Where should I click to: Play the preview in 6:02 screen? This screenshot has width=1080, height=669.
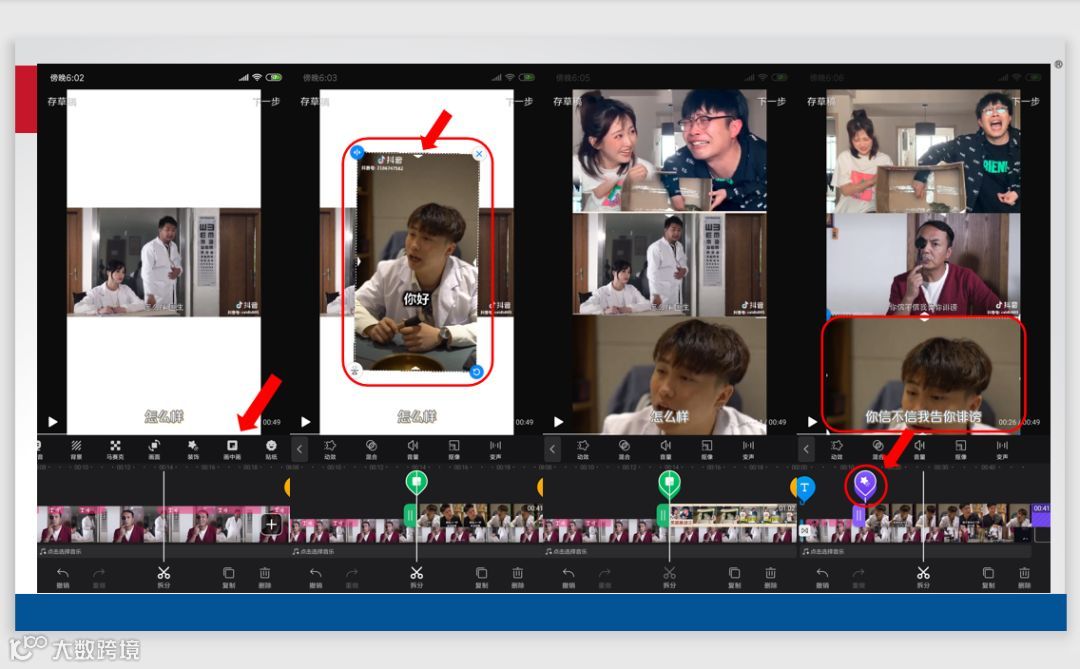(53, 422)
